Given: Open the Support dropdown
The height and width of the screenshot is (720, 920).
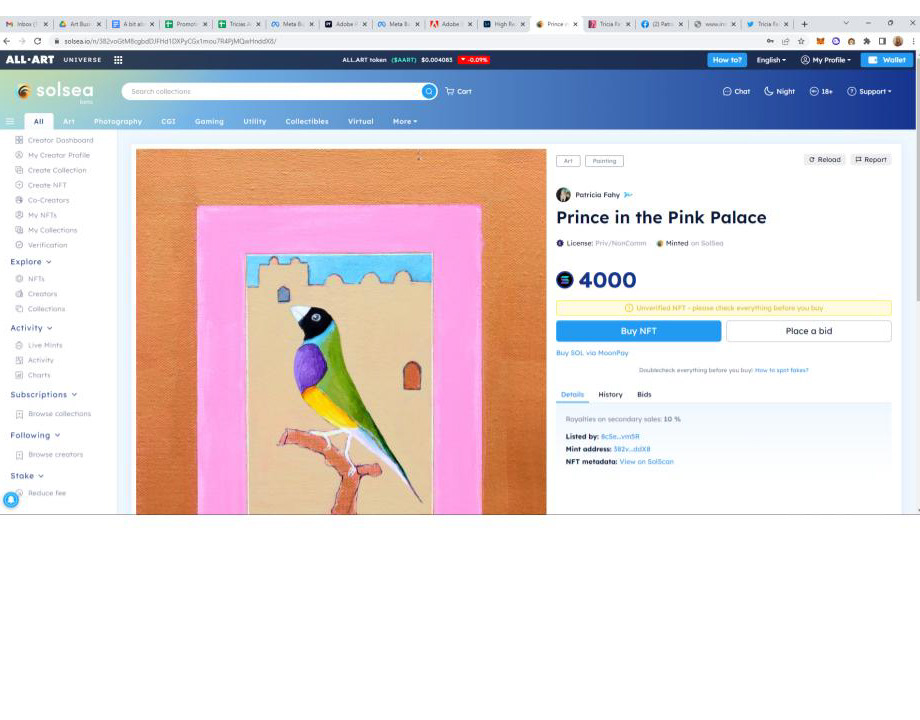Looking at the screenshot, I should point(869,92).
